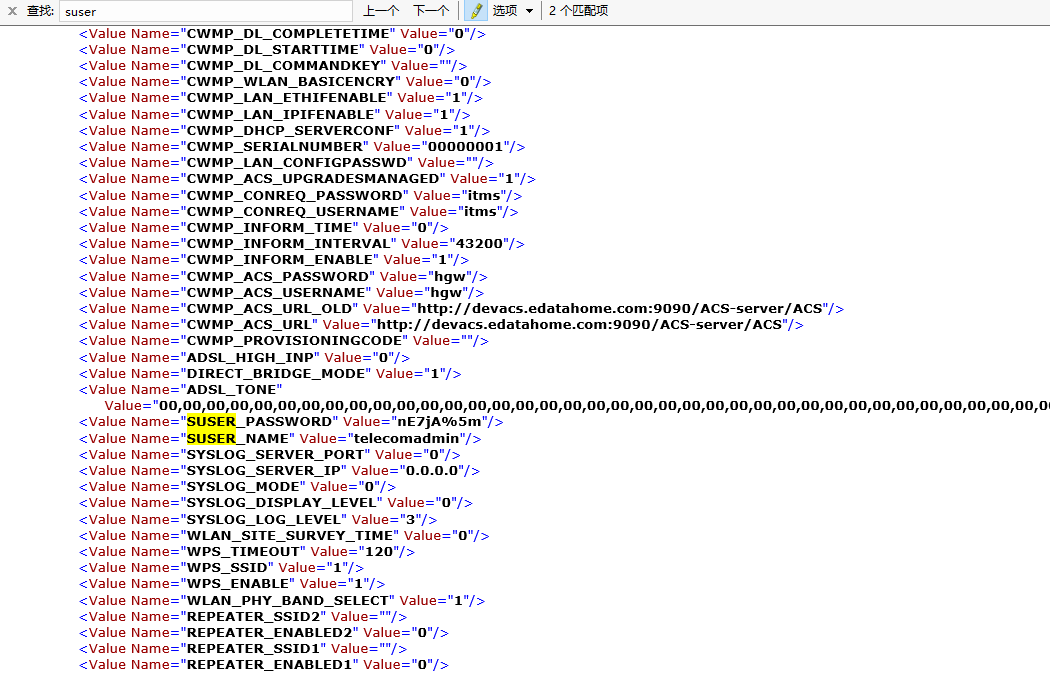This screenshot has height=673, width=1050.
Task: Click the highlighted SUSER text in SUSER_NAME
Action: point(211,438)
